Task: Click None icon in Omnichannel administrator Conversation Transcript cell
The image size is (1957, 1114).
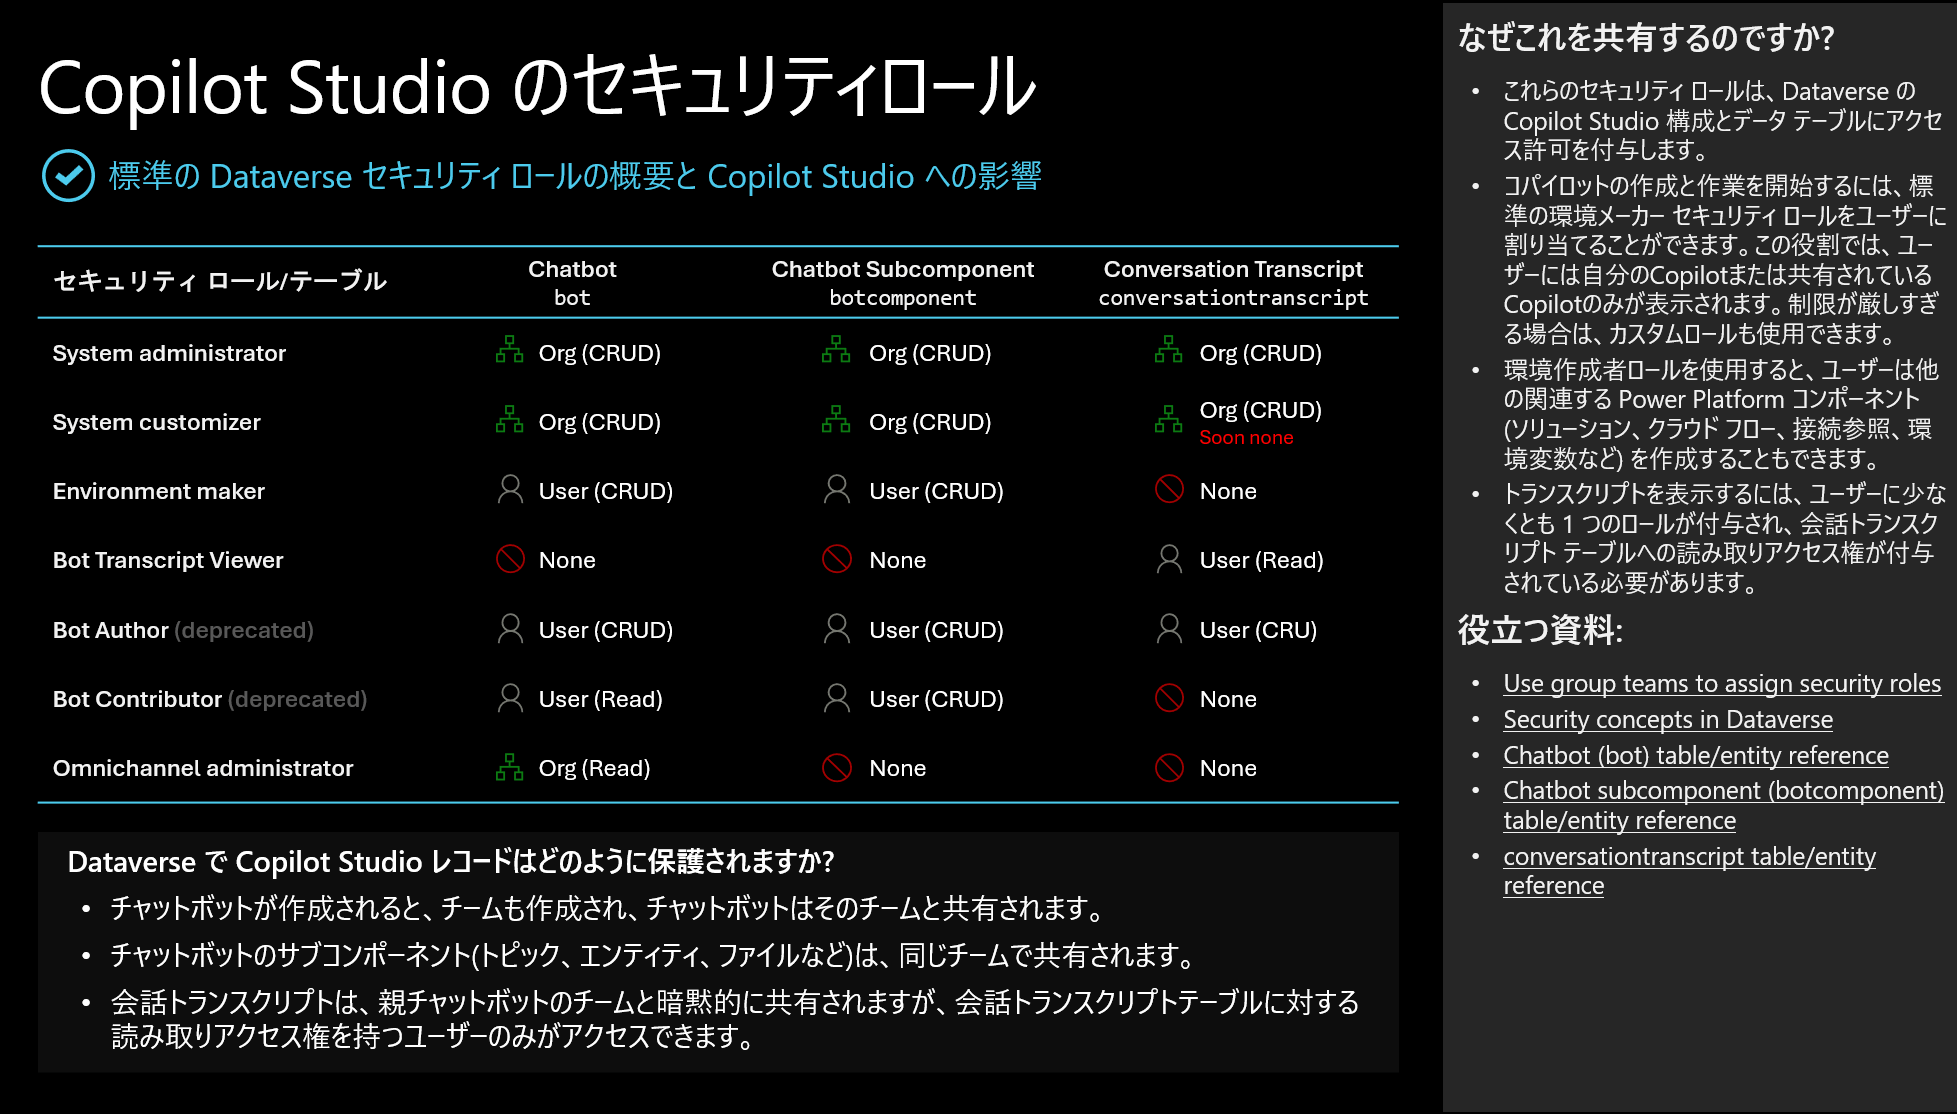Action: point(1169,767)
